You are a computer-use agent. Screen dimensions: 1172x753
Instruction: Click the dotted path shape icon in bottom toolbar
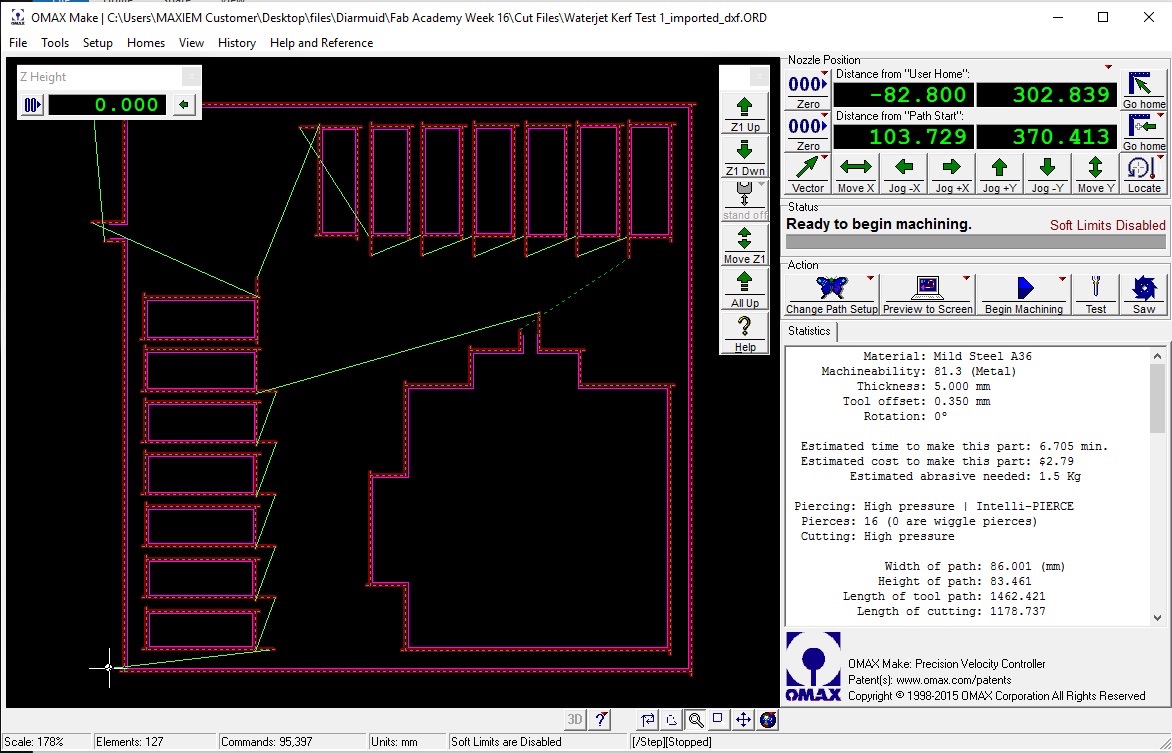[x=671, y=719]
